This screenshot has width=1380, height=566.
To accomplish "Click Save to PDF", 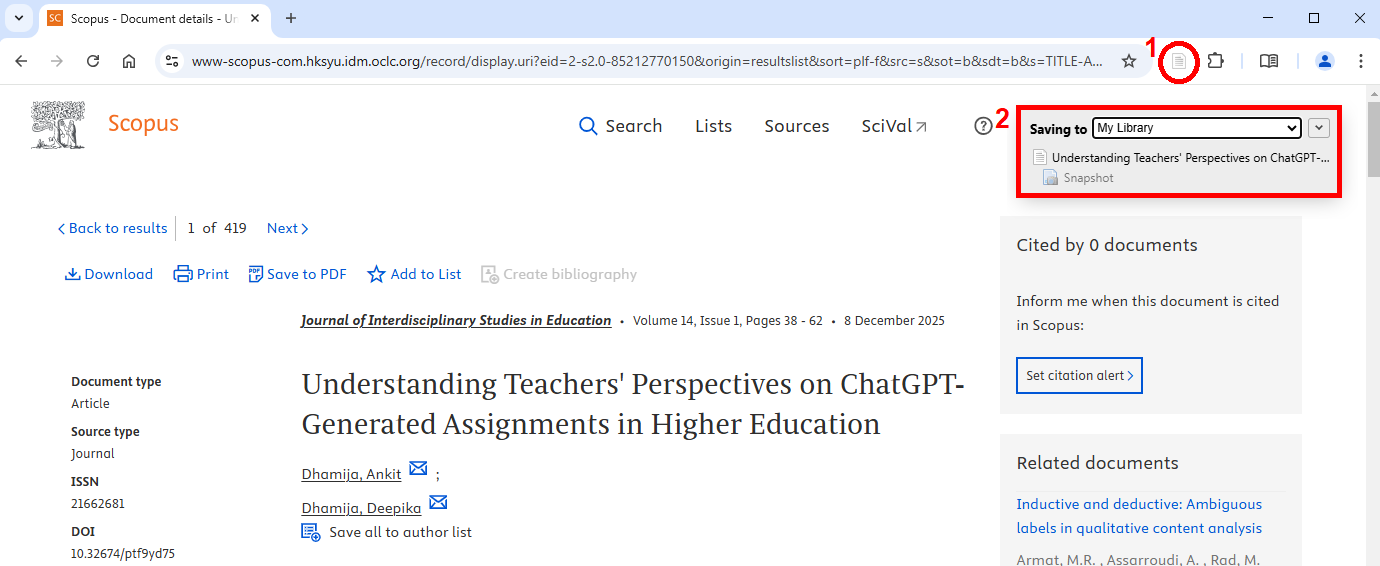I will (x=297, y=274).
